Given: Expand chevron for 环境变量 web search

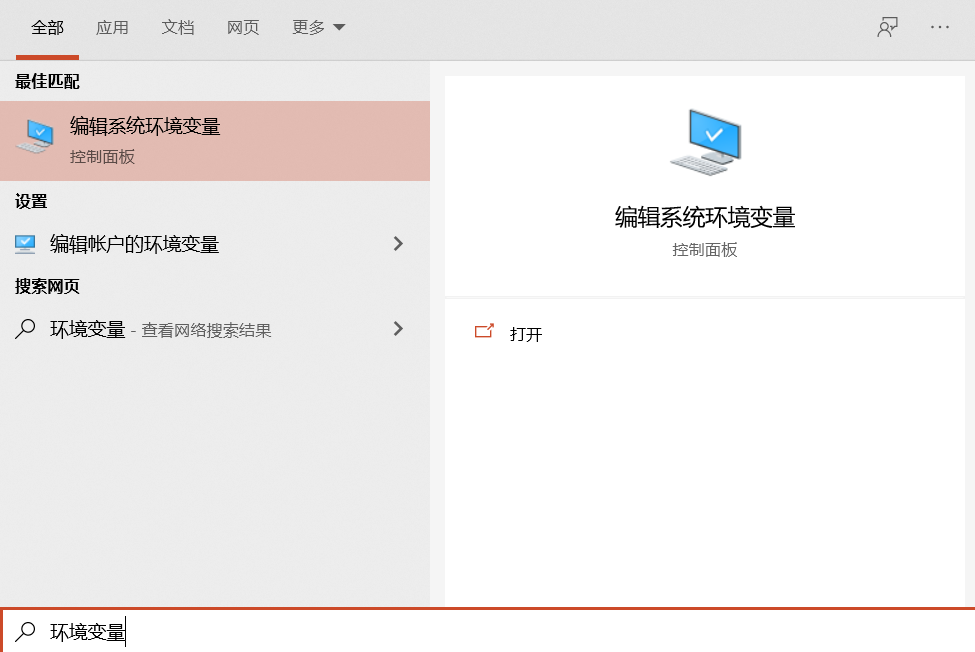Looking at the screenshot, I should point(399,328).
